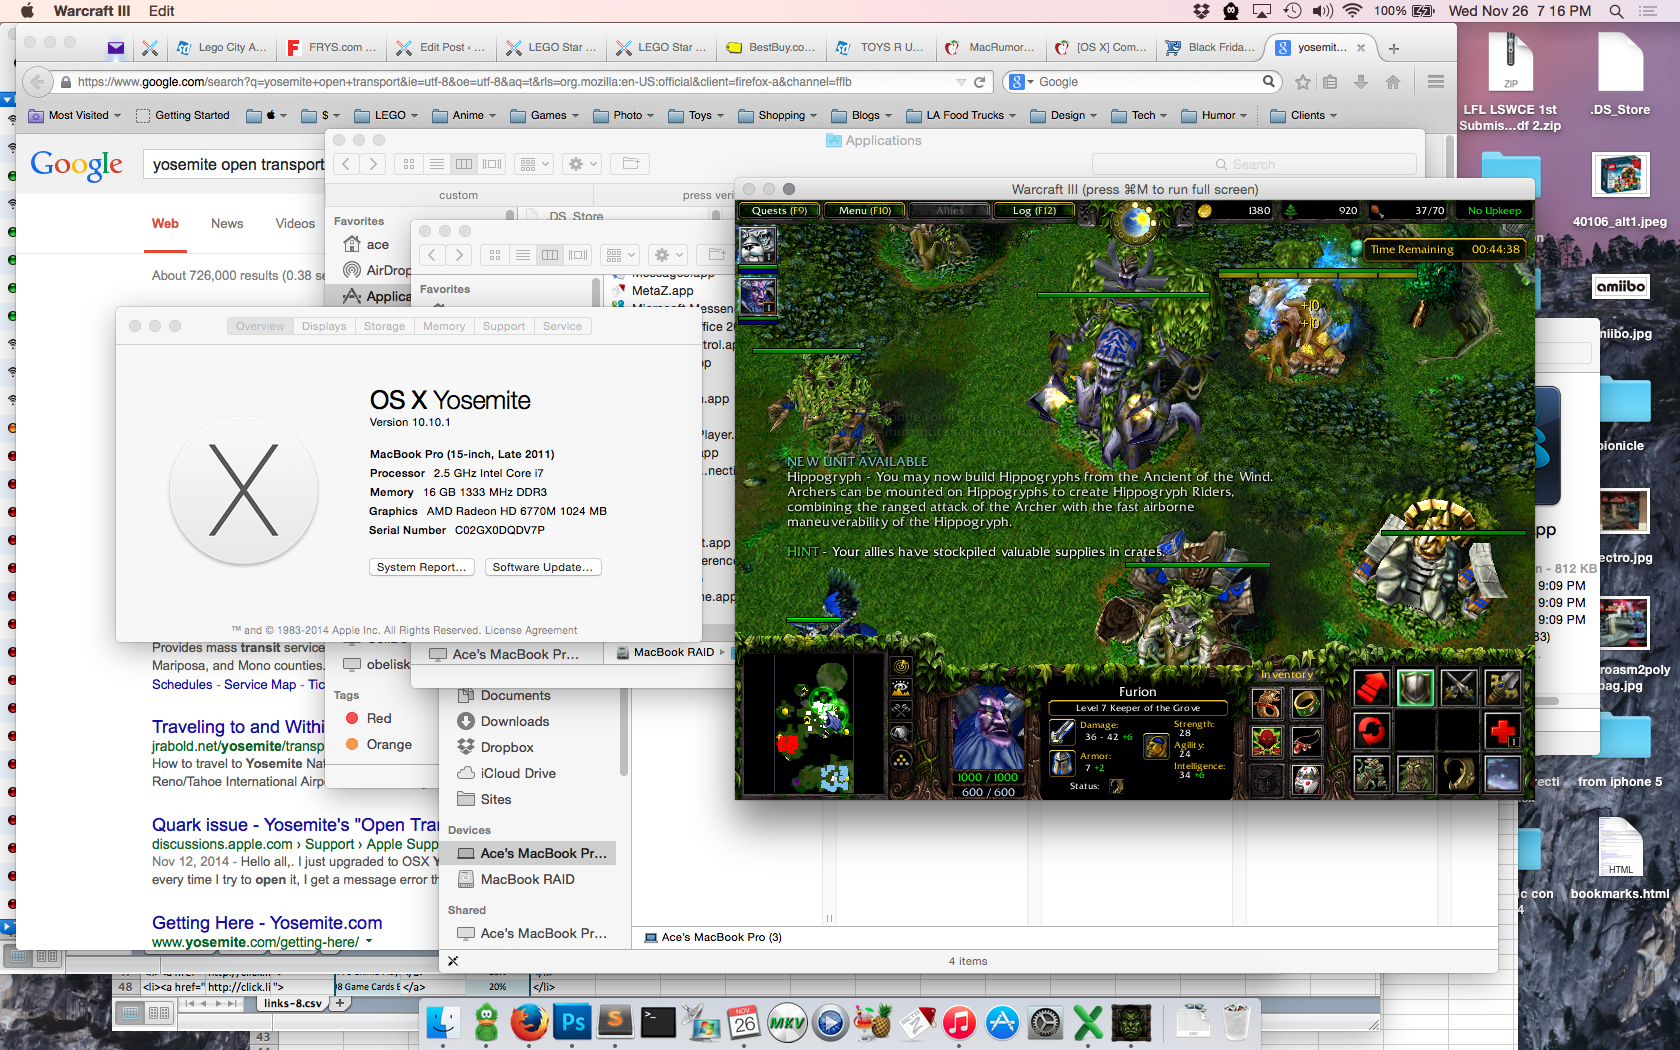Image resolution: width=1680 pixels, height=1050 pixels.
Task: Click the sword Damage icon in hero stats
Action: coord(1061,731)
